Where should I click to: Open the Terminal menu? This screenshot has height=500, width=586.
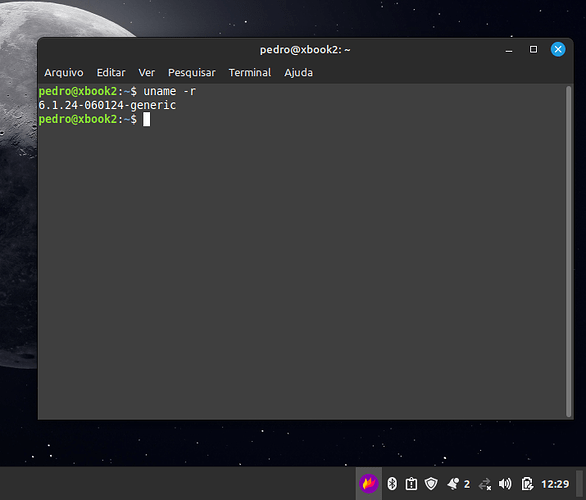pyautogui.click(x=250, y=72)
